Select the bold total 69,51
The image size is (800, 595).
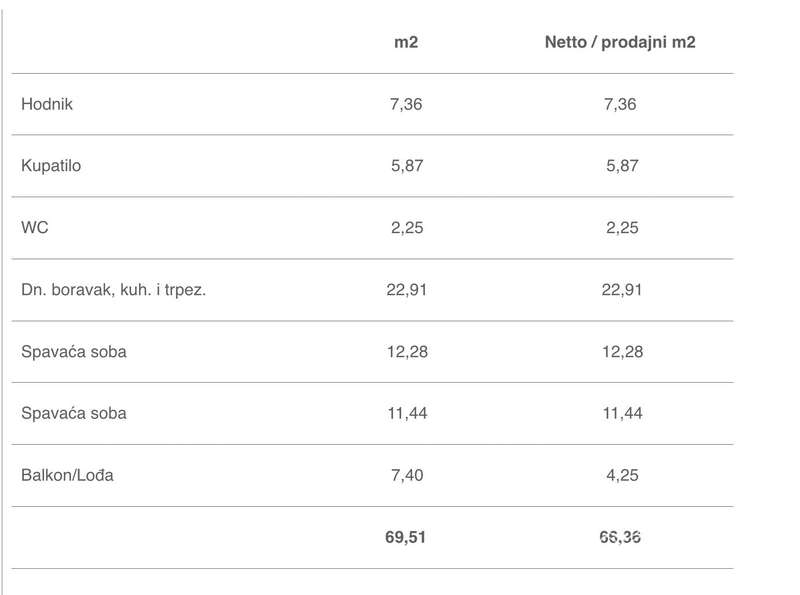407,537
